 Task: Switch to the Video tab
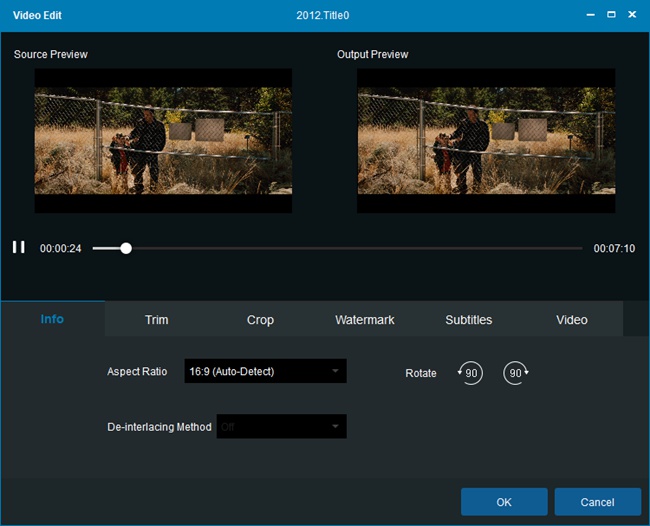(572, 320)
